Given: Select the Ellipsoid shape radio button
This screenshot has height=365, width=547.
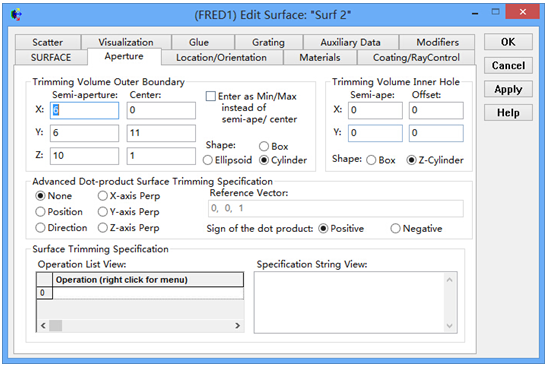Looking at the screenshot, I should click(x=208, y=160).
